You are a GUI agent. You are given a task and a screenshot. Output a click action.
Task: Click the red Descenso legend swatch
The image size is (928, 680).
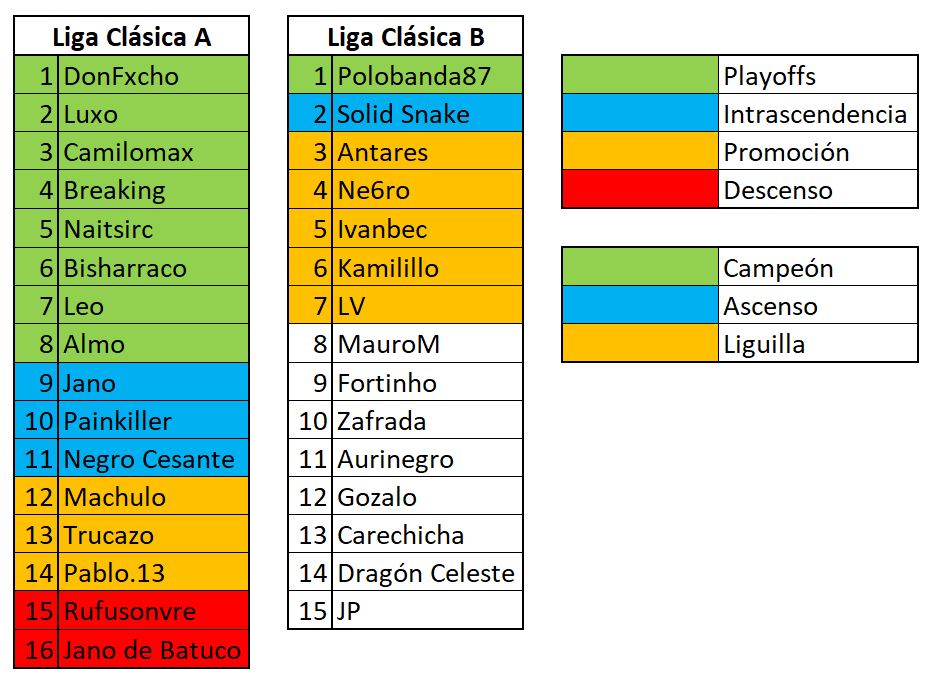click(640, 189)
